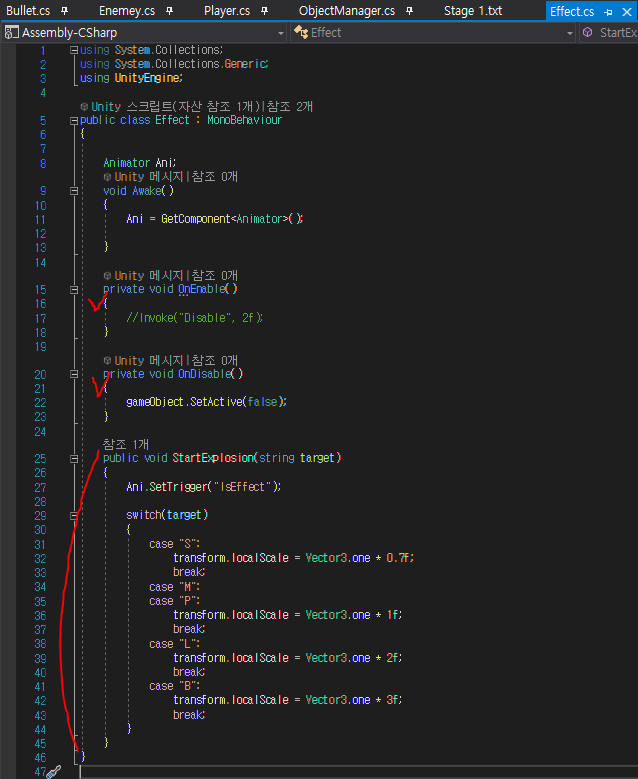
Task: Collapse the using directives block
Action: point(74,50)
